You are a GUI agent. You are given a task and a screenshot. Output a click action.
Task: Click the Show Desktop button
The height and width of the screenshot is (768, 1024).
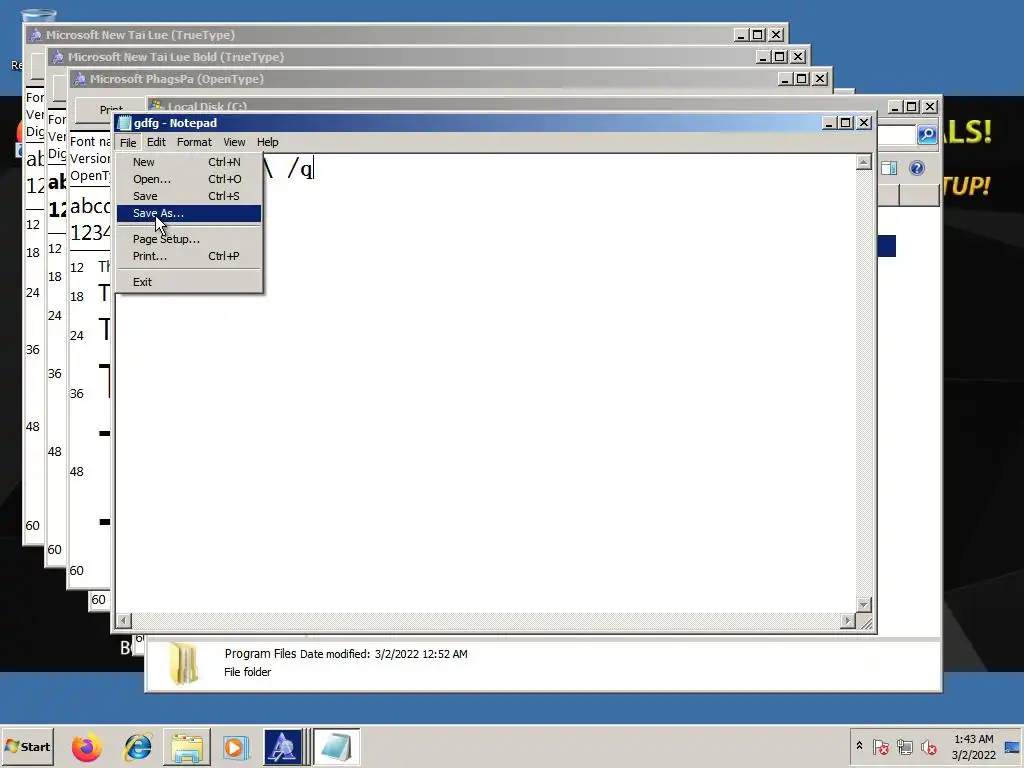[1013, 746]
